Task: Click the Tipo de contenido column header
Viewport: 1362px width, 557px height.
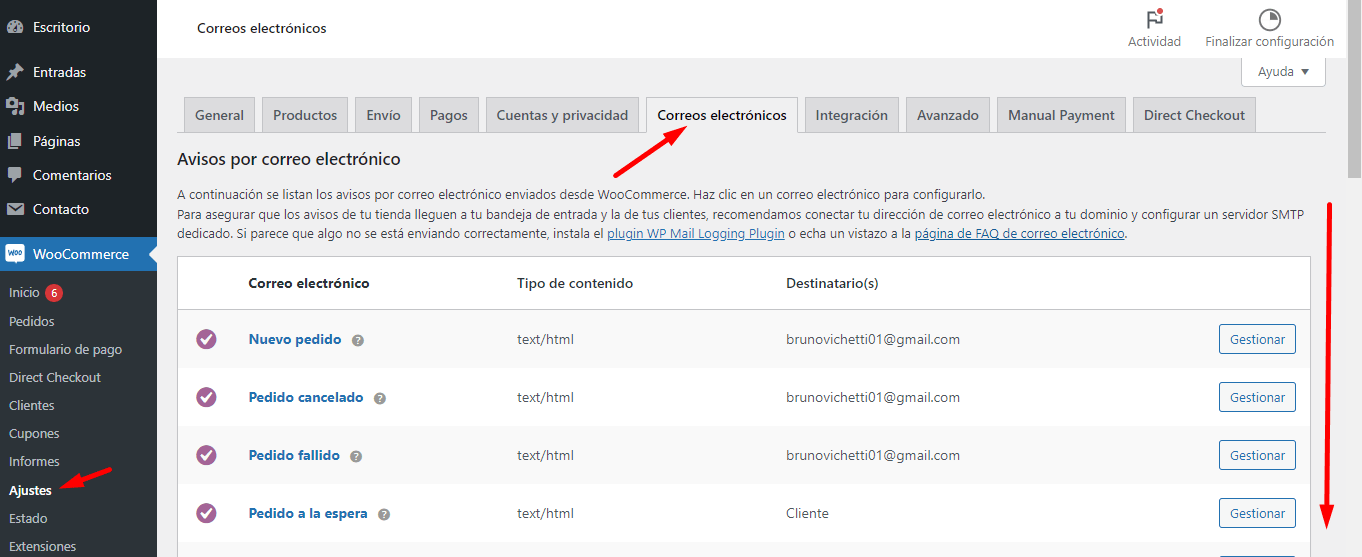Action: [575, 283]
